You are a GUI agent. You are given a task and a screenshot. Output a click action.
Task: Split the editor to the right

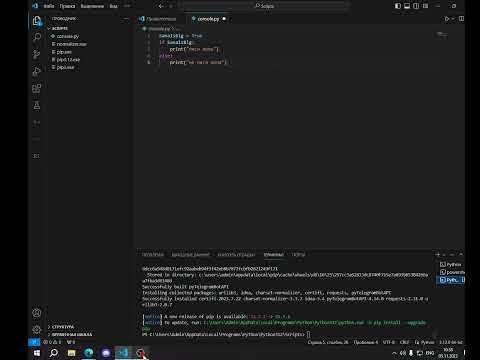coord(461,19)
